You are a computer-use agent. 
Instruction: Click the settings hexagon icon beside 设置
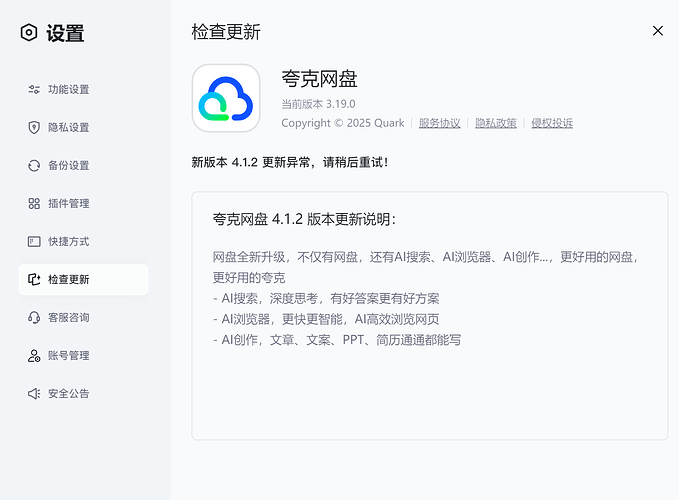coord(29,32)
